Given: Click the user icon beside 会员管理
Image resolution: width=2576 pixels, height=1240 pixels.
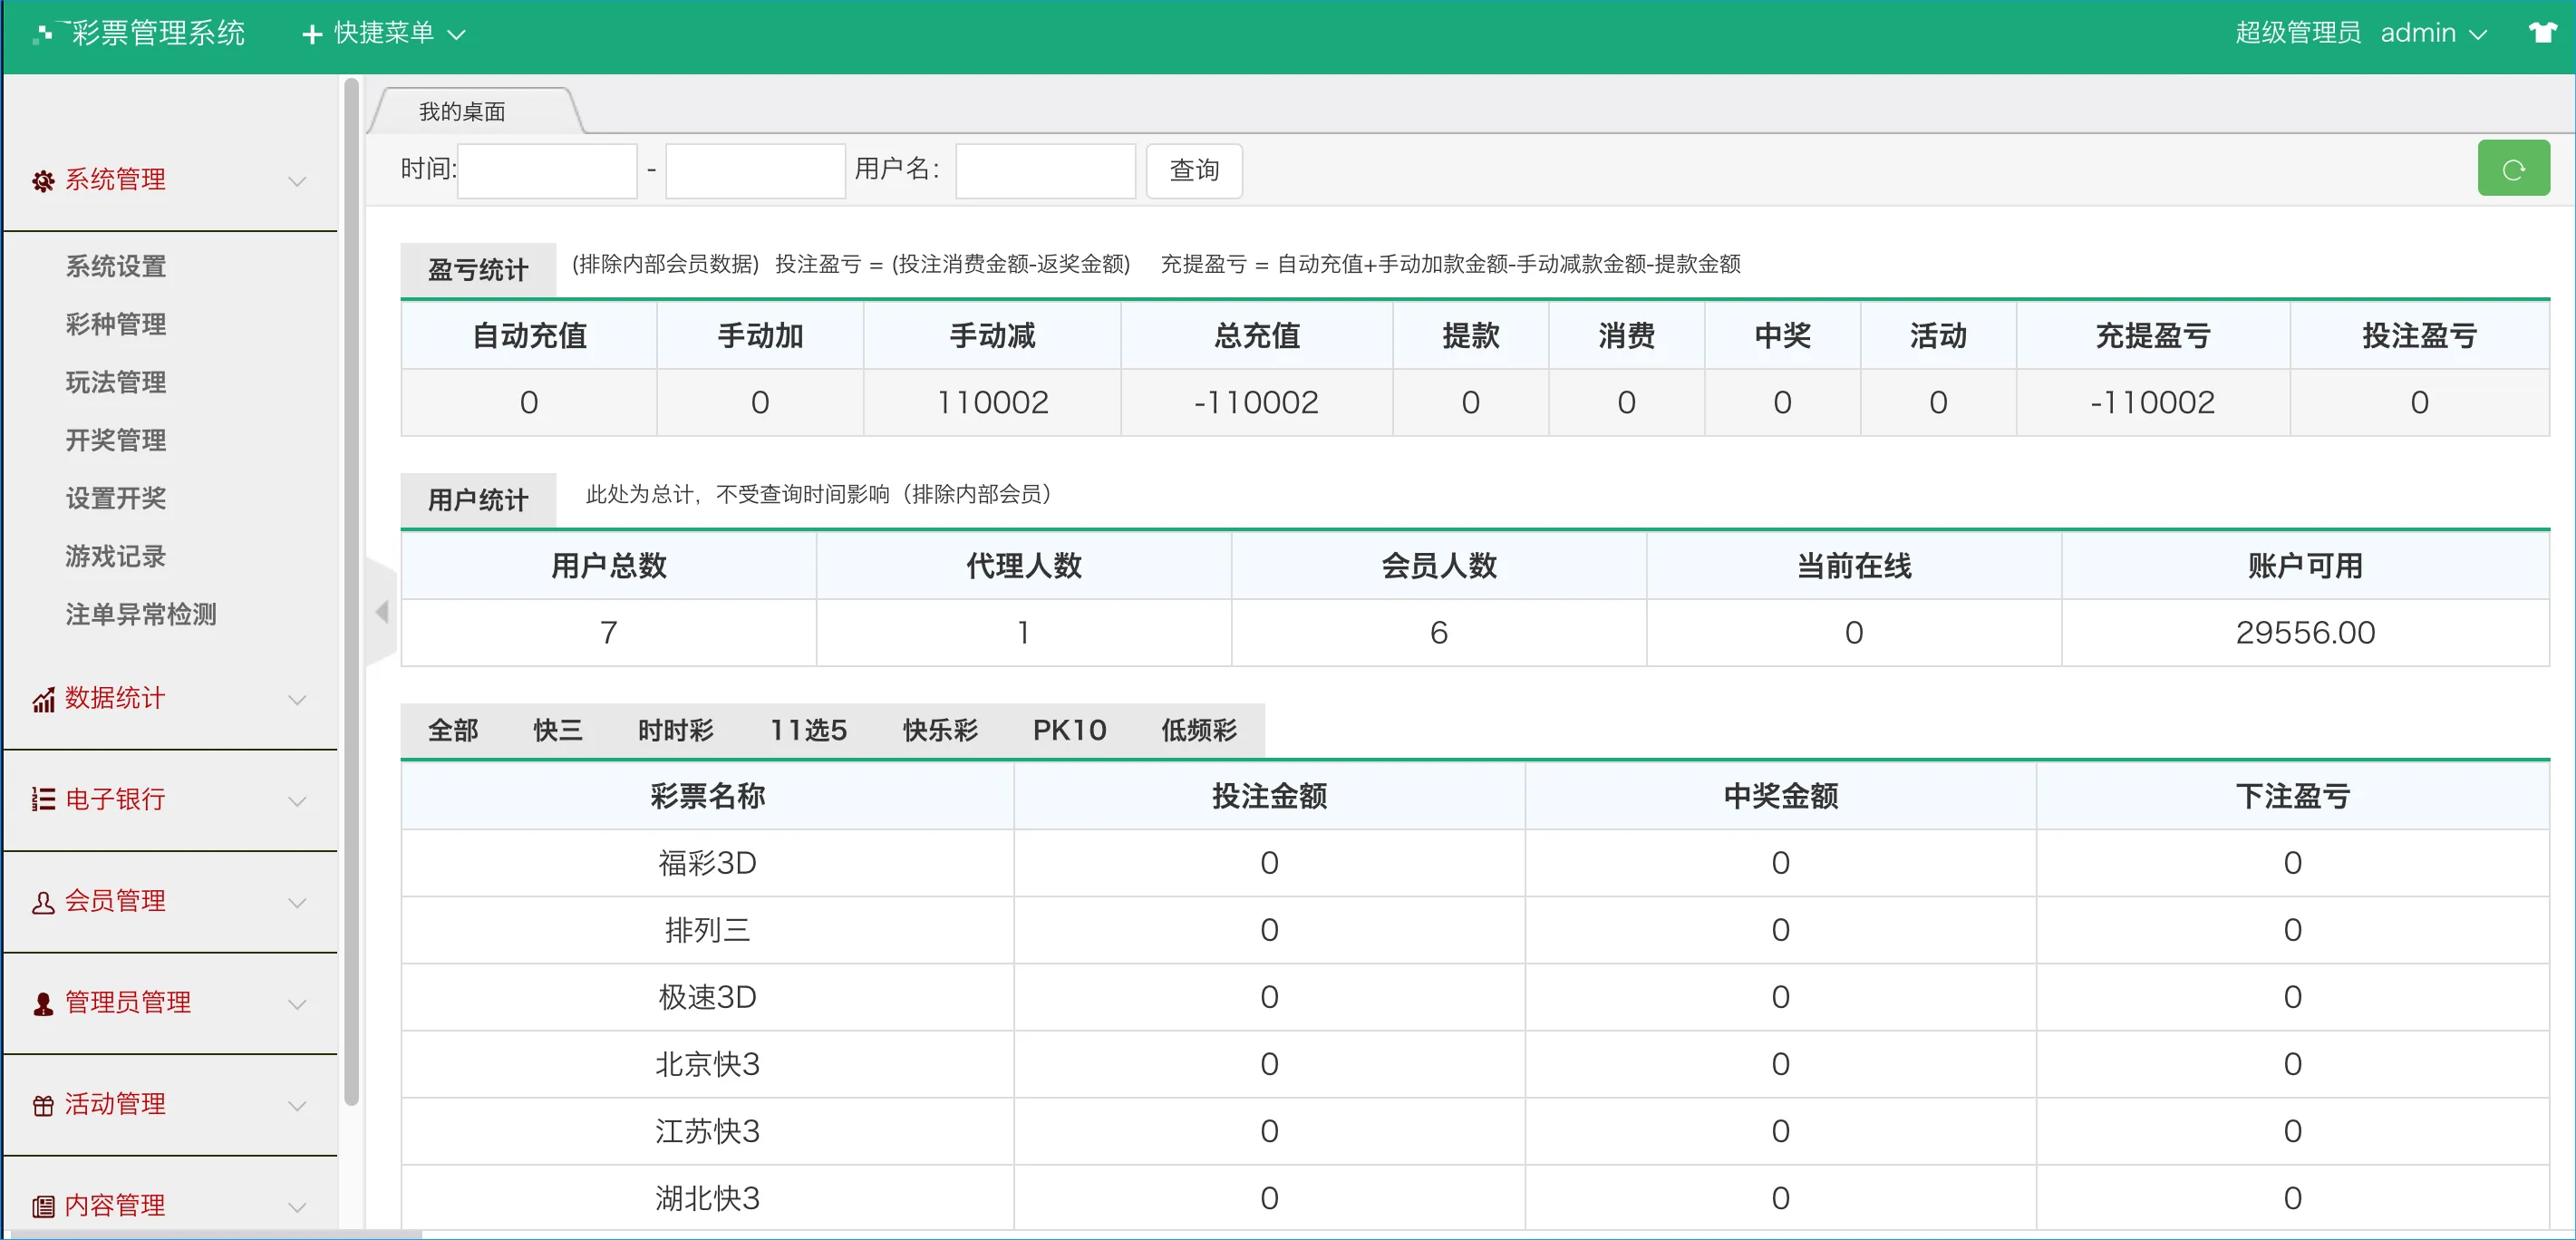Looking at the screenshot, I should (x=43, y=902).
